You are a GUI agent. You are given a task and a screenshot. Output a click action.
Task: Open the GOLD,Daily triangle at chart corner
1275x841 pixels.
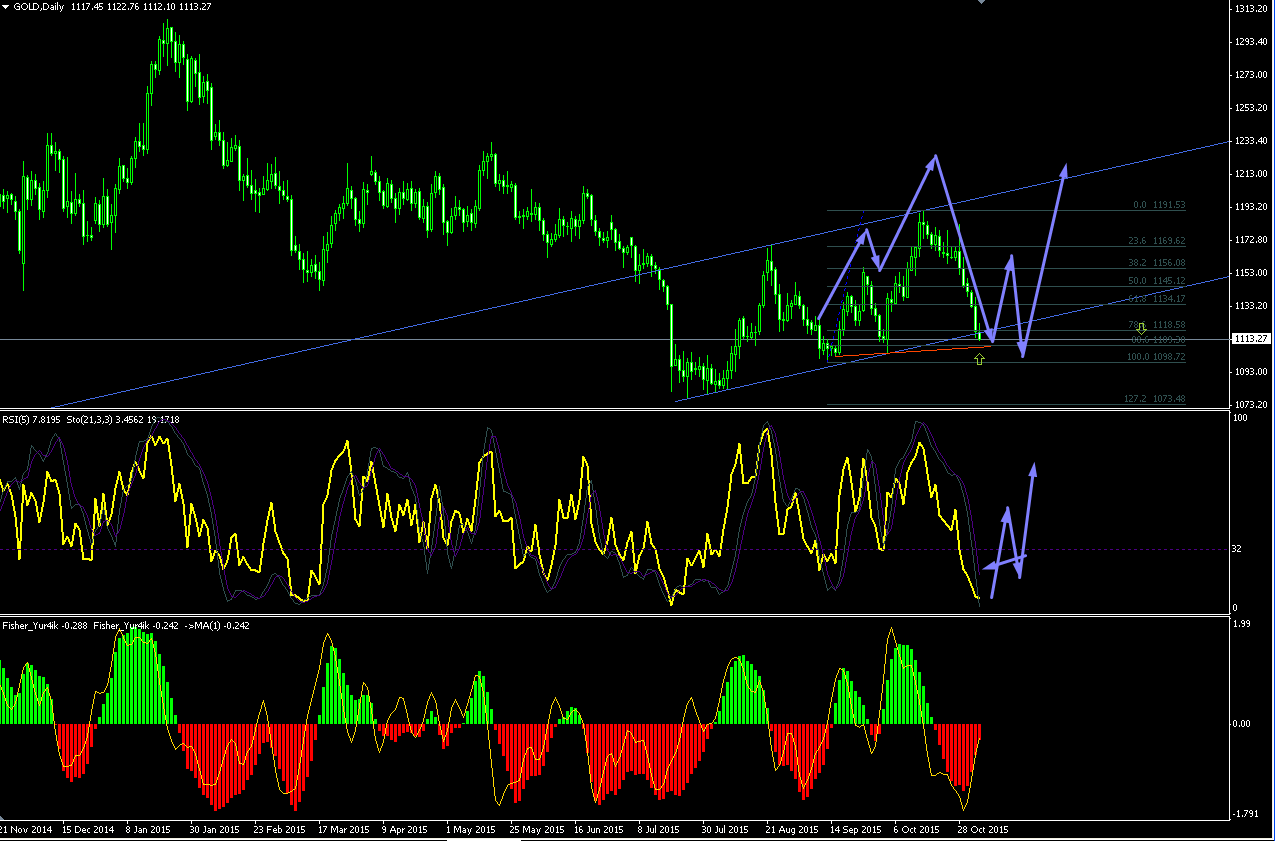coord(6,7)
